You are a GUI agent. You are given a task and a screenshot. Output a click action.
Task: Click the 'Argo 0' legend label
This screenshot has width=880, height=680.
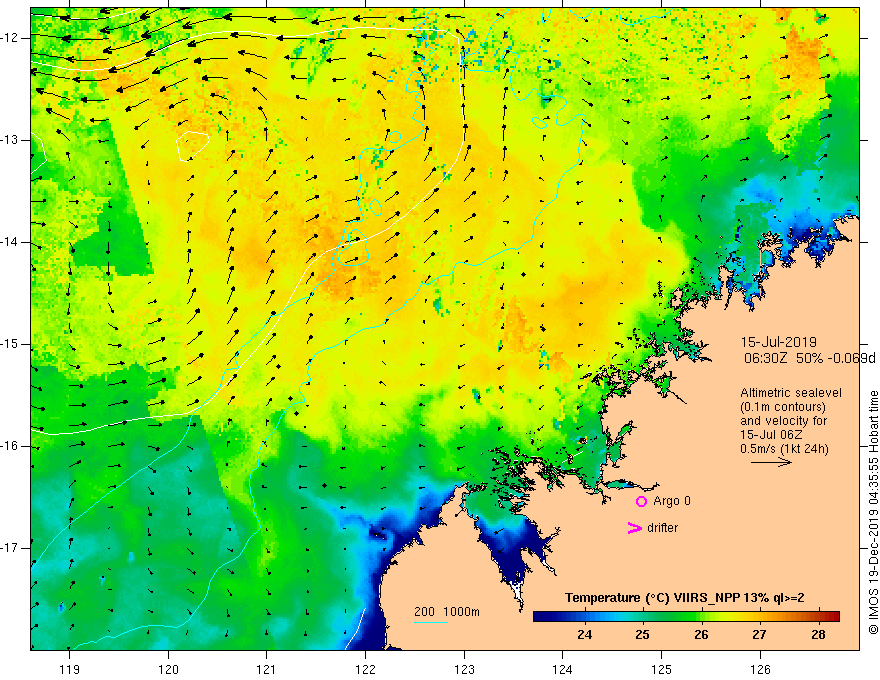672,501
